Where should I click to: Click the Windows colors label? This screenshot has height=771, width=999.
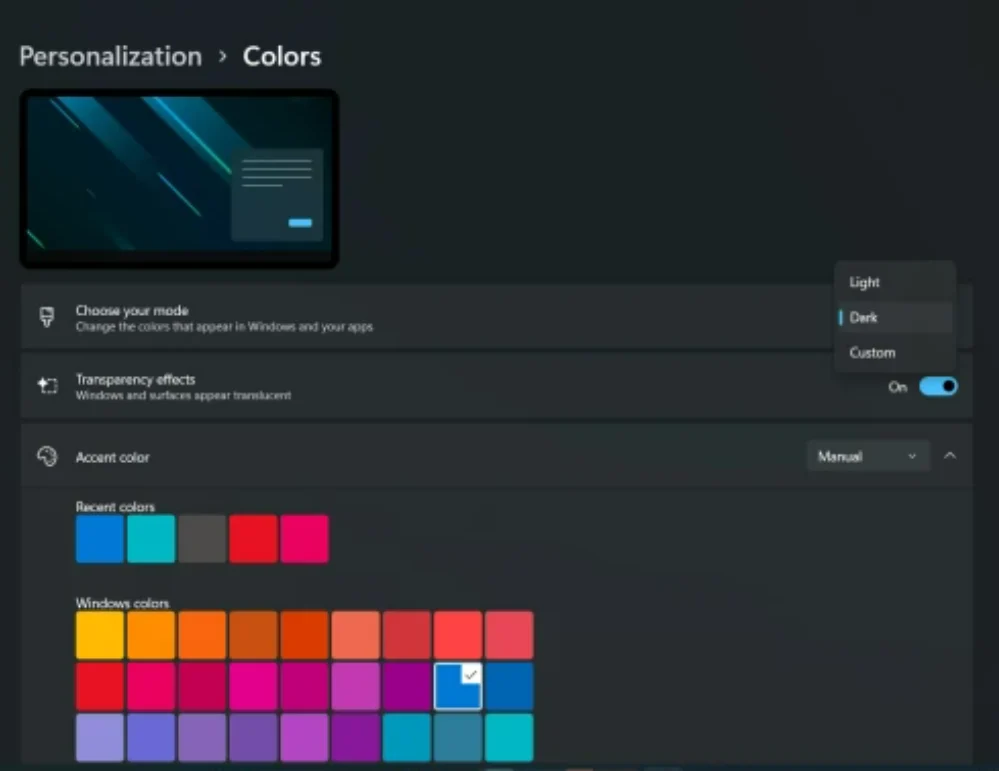[x=122, y=603]
